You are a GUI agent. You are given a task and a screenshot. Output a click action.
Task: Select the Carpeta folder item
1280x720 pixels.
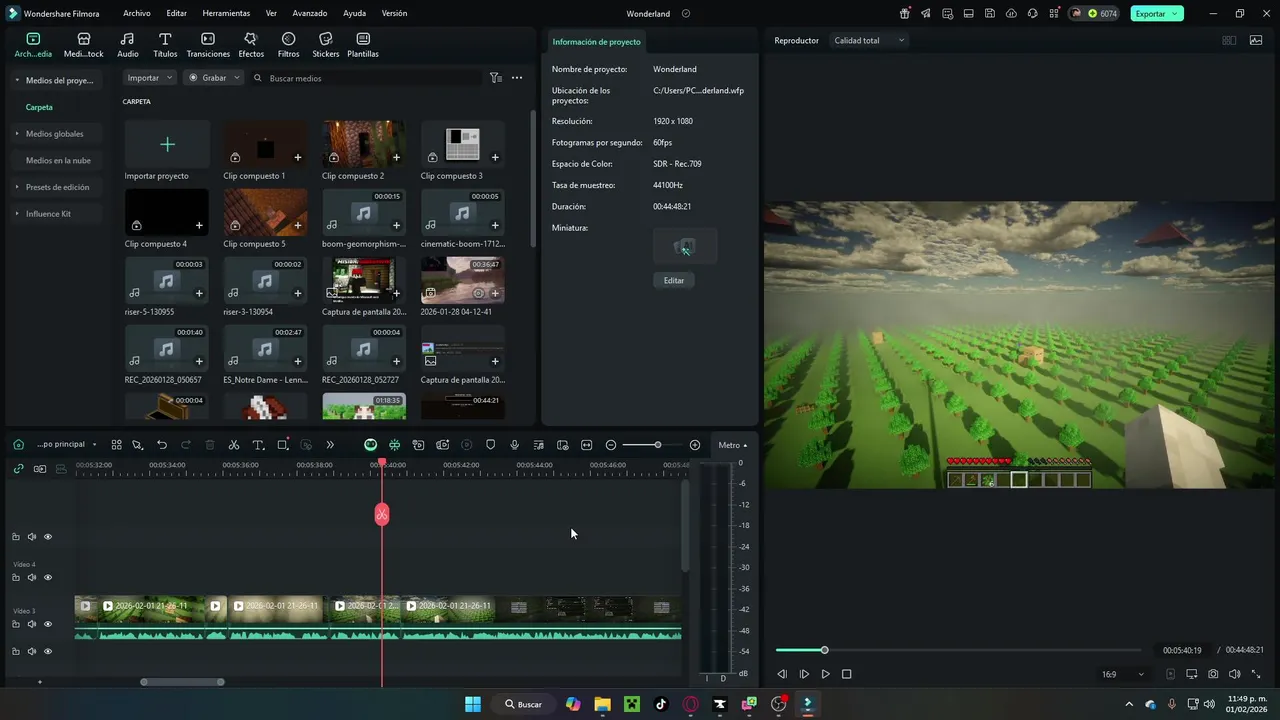[39, 107]
